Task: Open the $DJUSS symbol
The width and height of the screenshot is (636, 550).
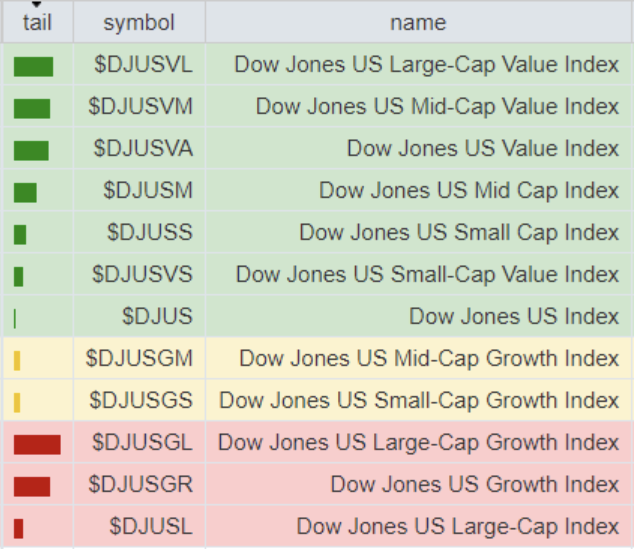Action: (150, 232)
